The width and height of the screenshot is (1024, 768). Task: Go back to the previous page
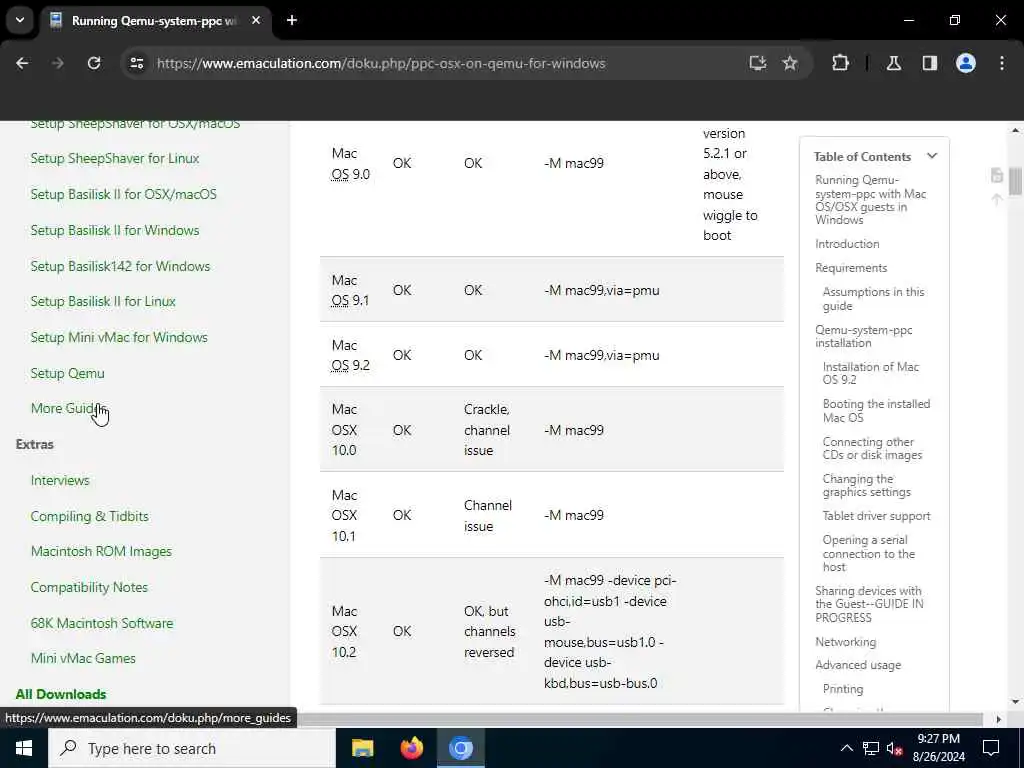(22, 63)
